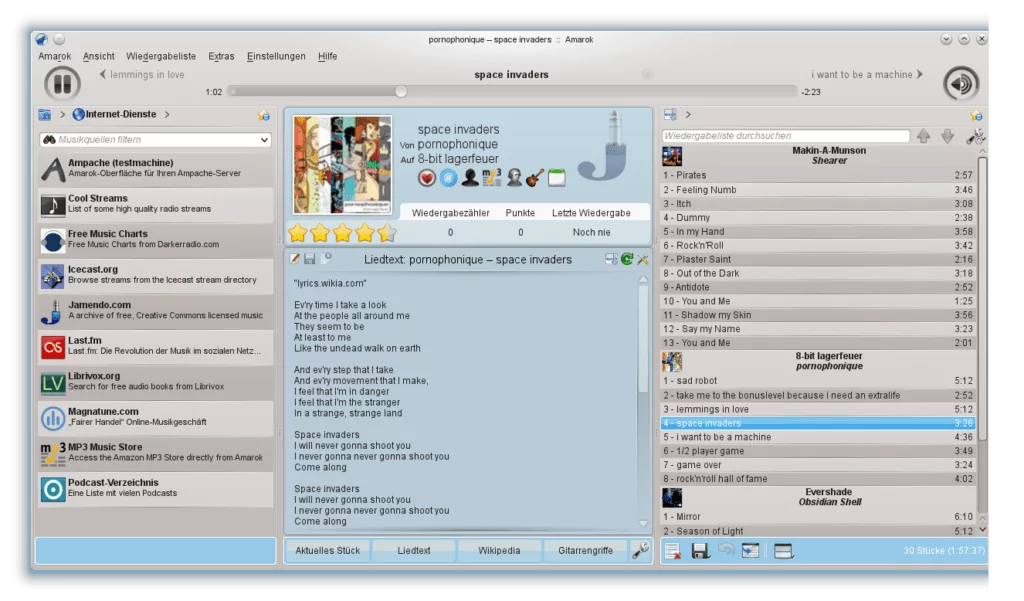Jump to previous search result (up arrow)

click(923, 136)
